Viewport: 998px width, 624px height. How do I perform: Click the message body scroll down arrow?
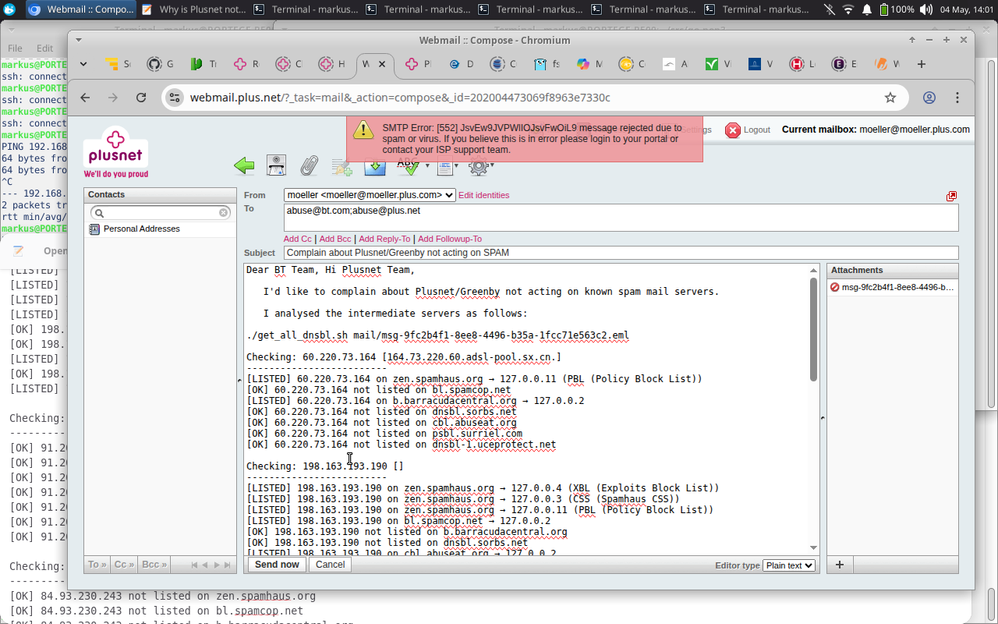[x=813, y=548]
